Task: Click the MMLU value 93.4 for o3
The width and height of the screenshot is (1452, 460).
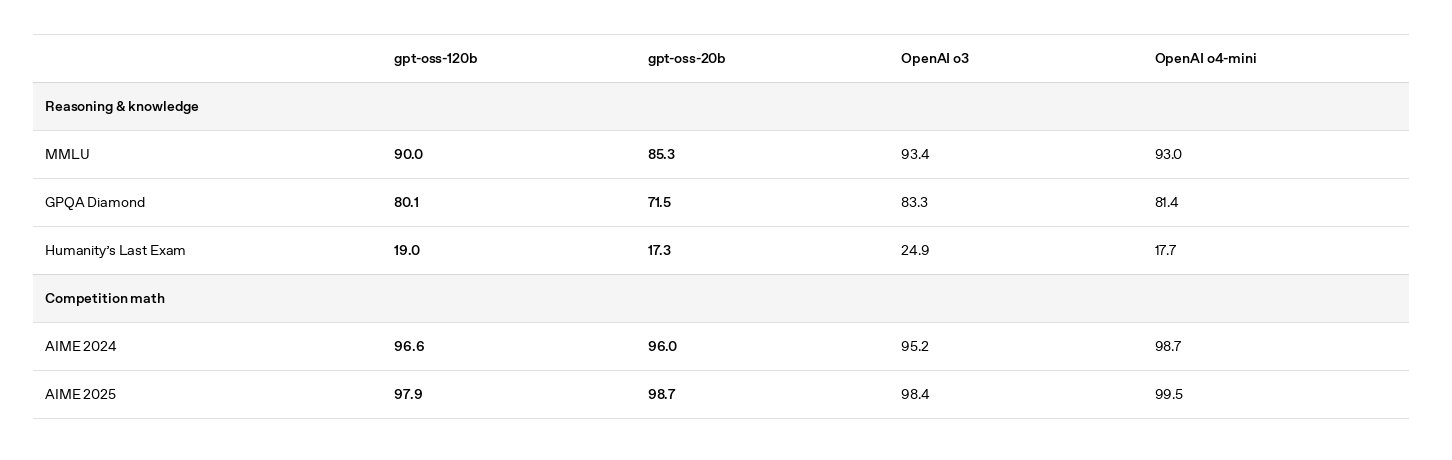Action: point(915,155)
